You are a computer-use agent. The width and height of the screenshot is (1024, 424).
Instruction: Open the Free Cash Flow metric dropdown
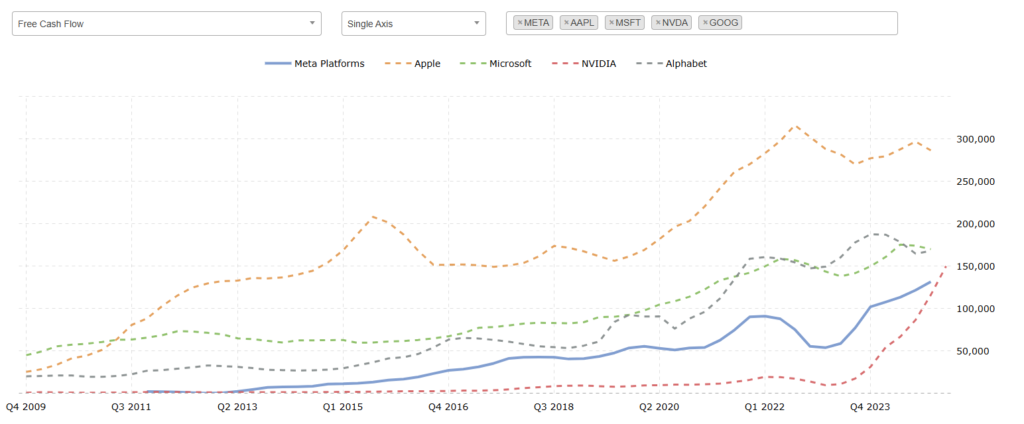(167, 23)
